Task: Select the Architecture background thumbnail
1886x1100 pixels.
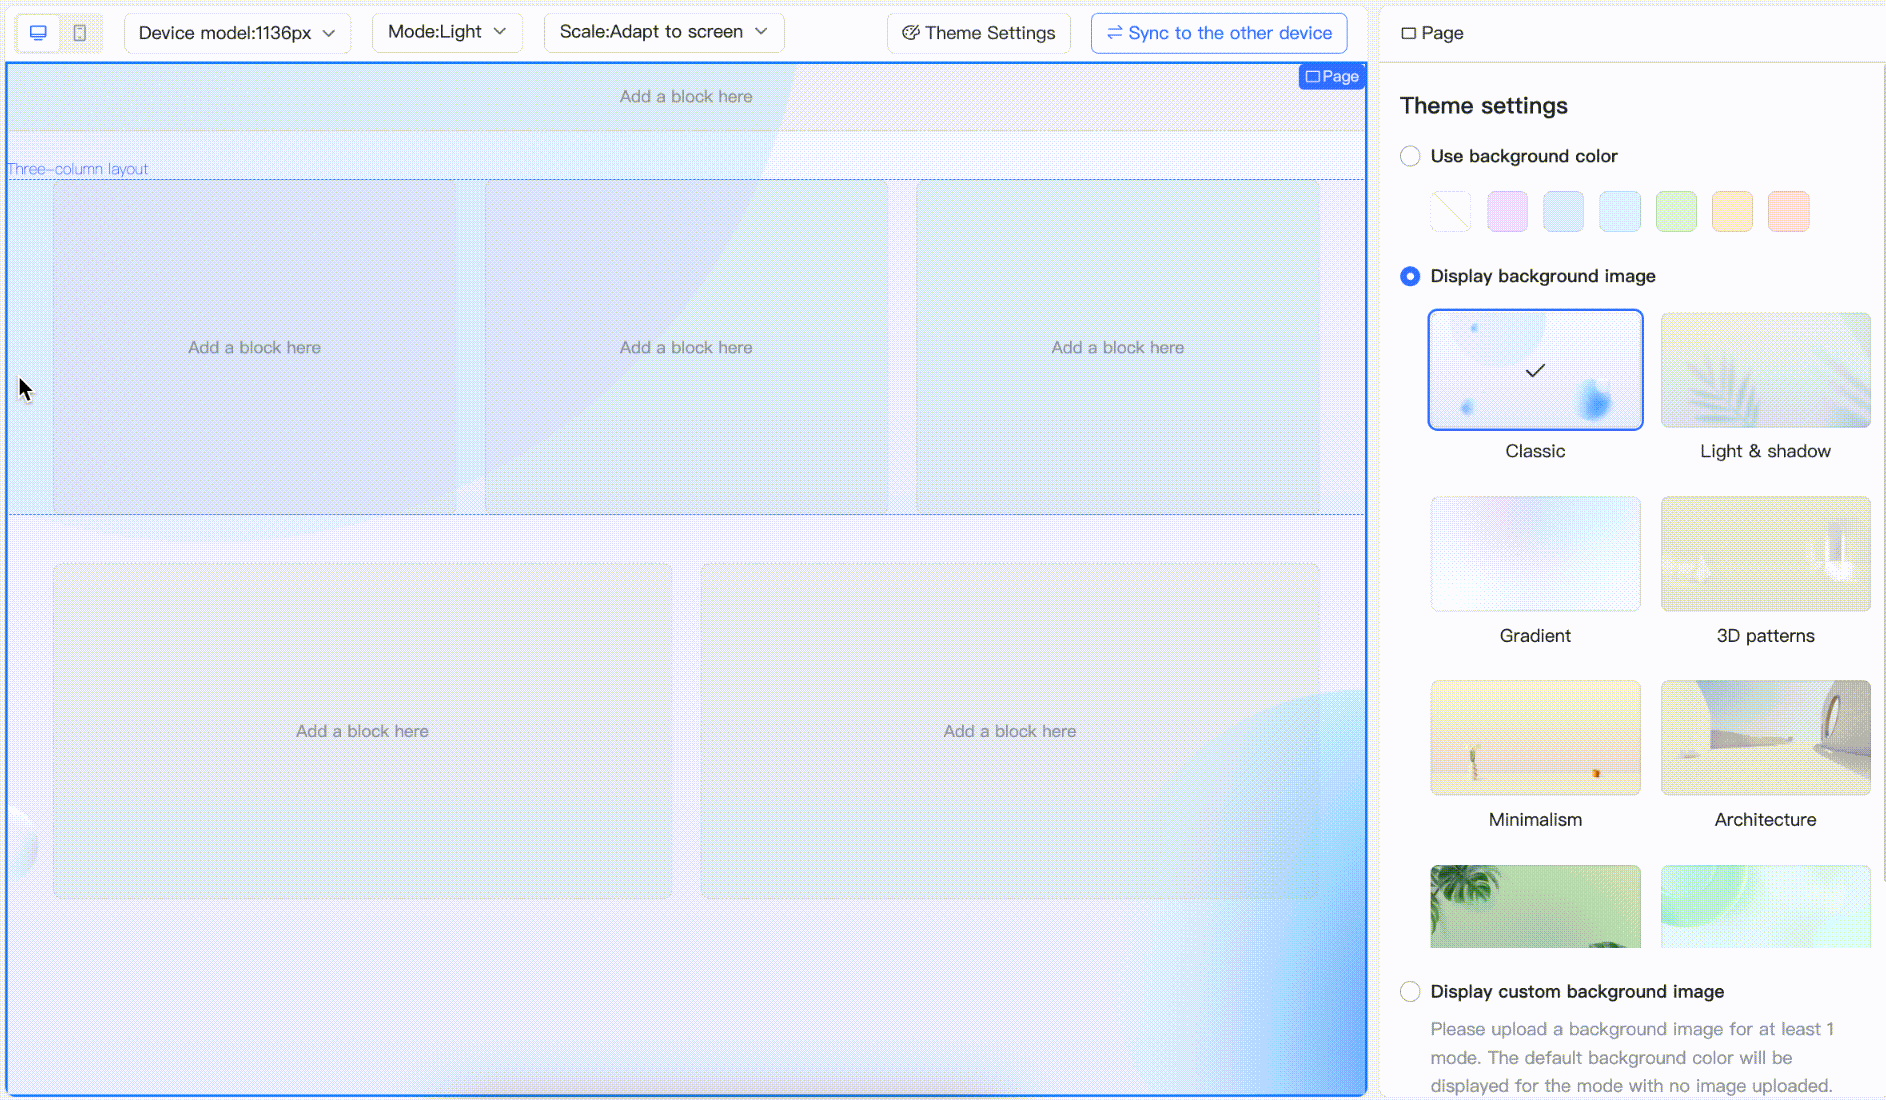Action: tap(1765, 738)
